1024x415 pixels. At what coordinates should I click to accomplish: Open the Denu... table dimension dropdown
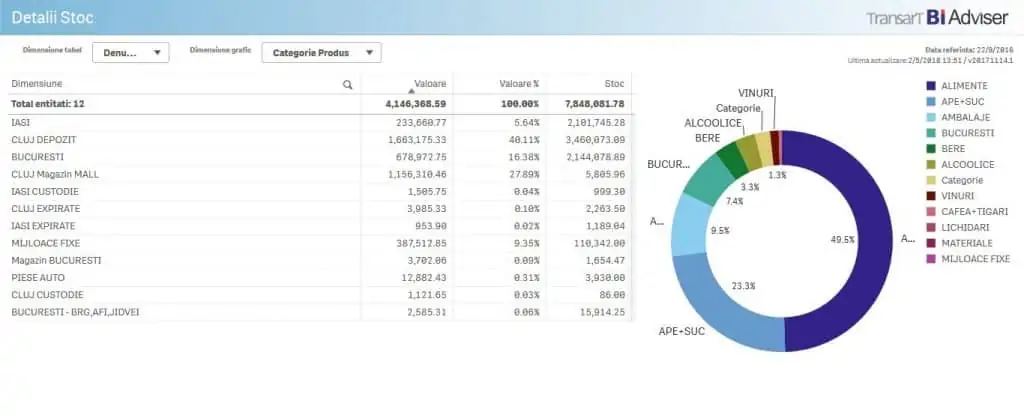(x=131, y=53)
